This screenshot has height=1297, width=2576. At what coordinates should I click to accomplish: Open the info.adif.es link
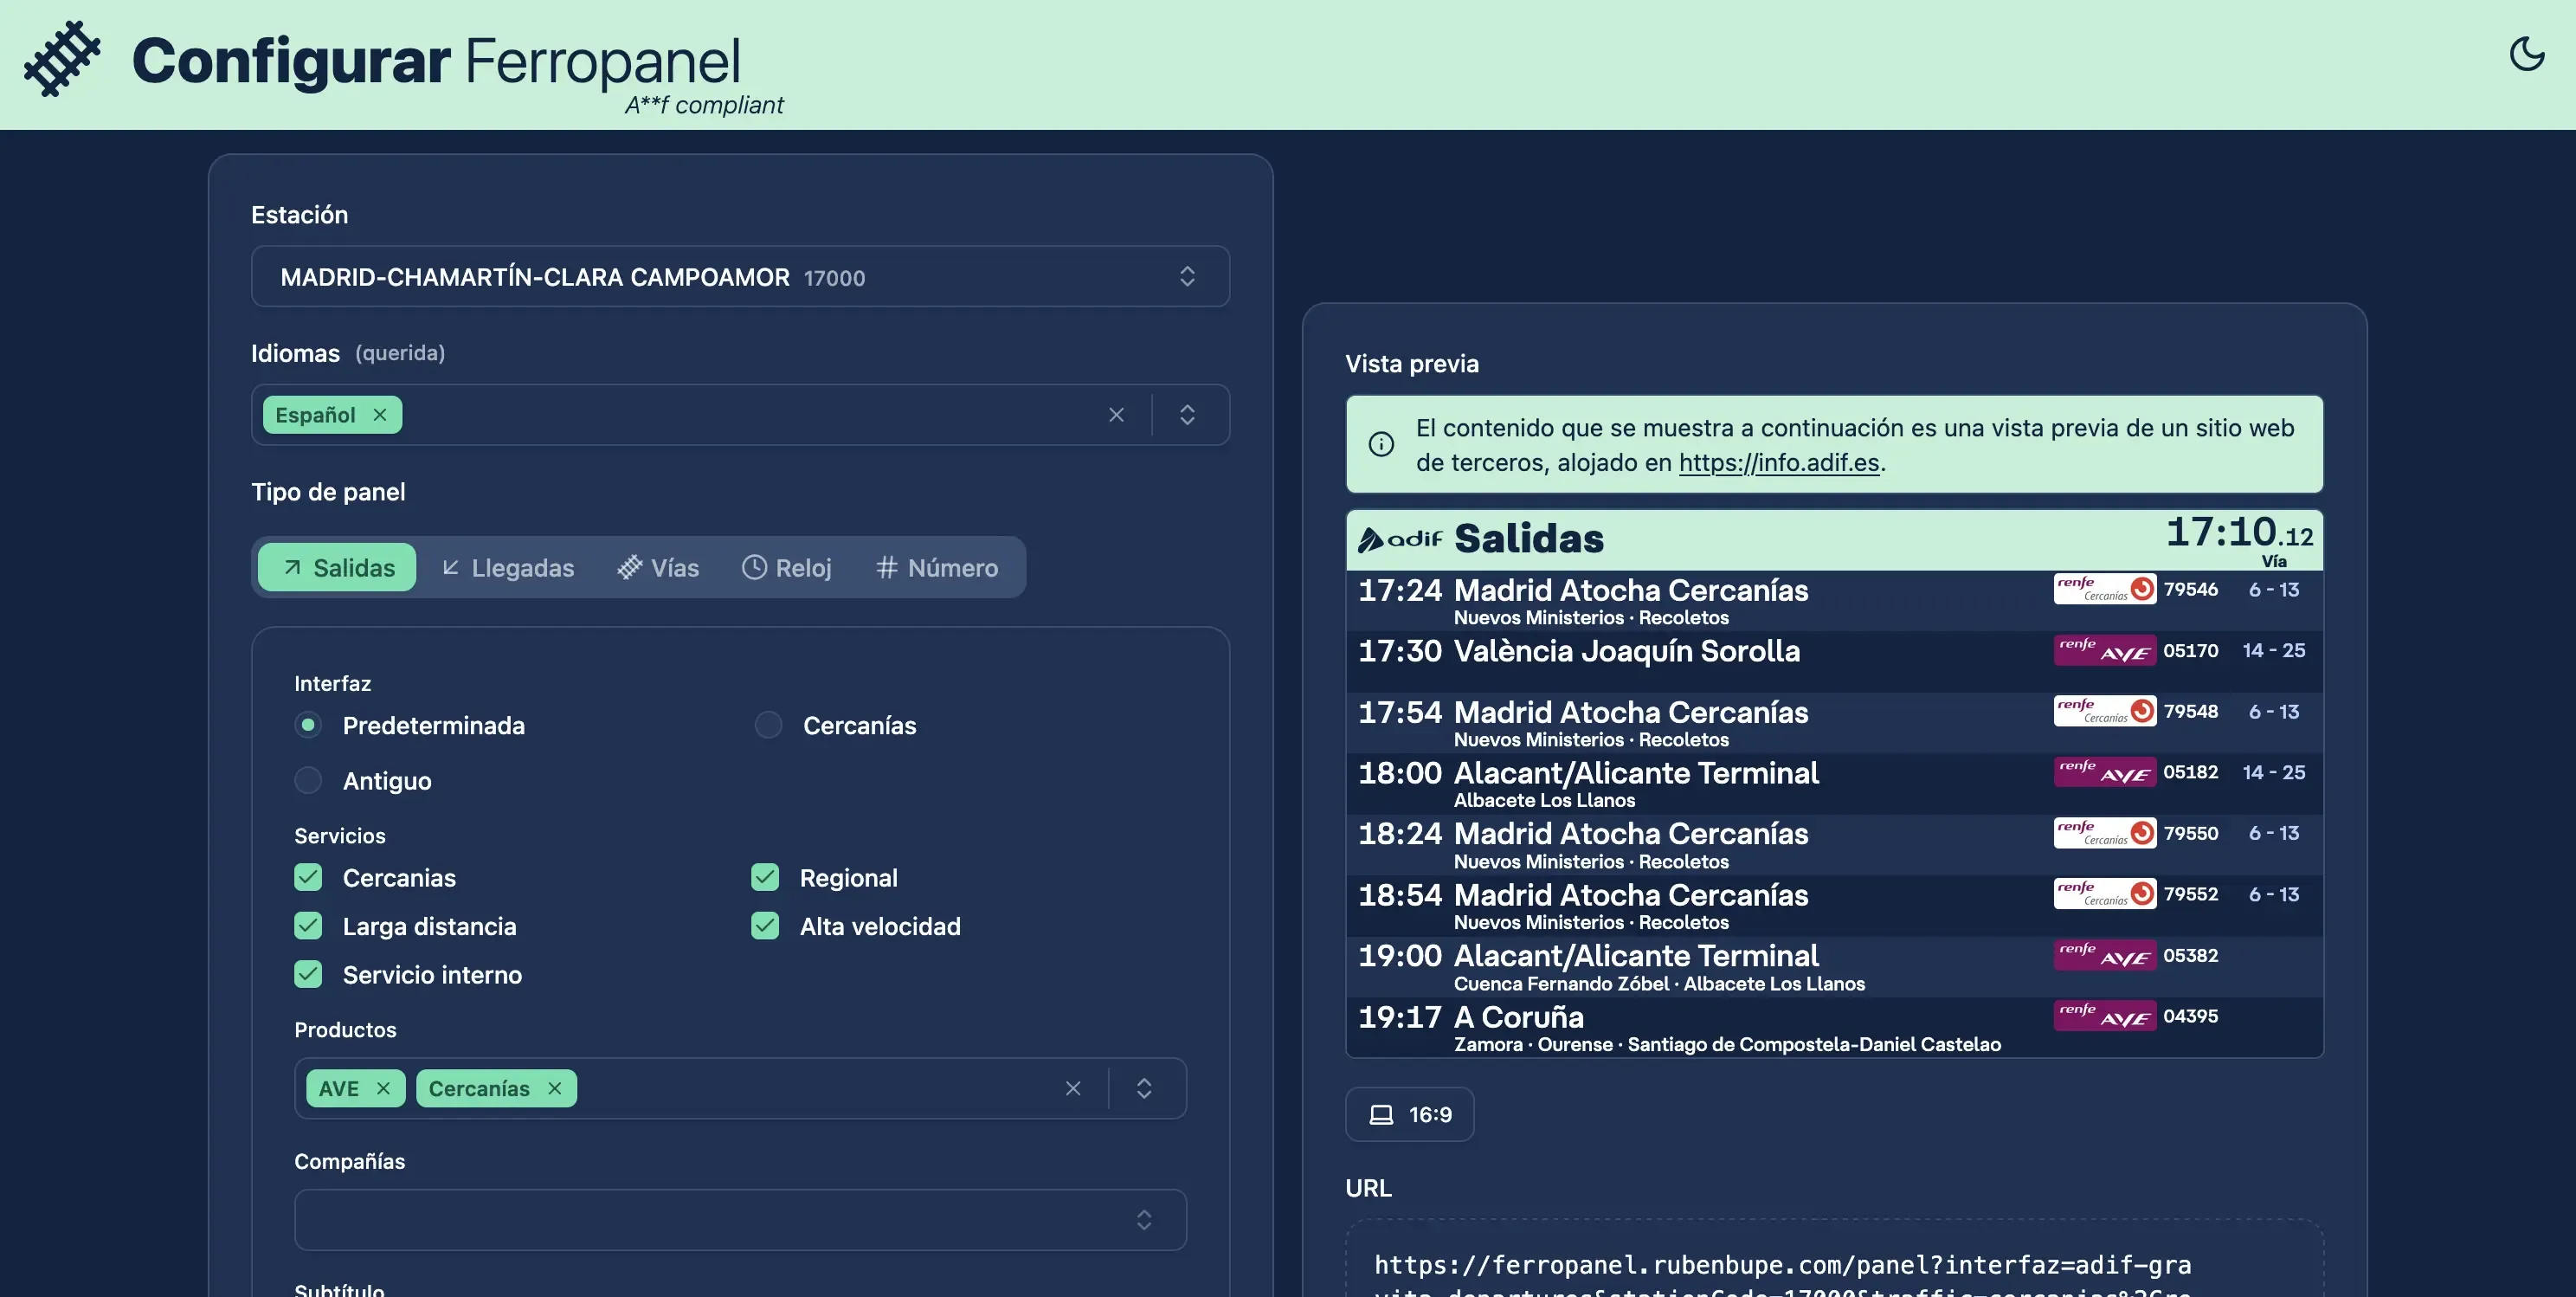click(x=1778, y=463)
